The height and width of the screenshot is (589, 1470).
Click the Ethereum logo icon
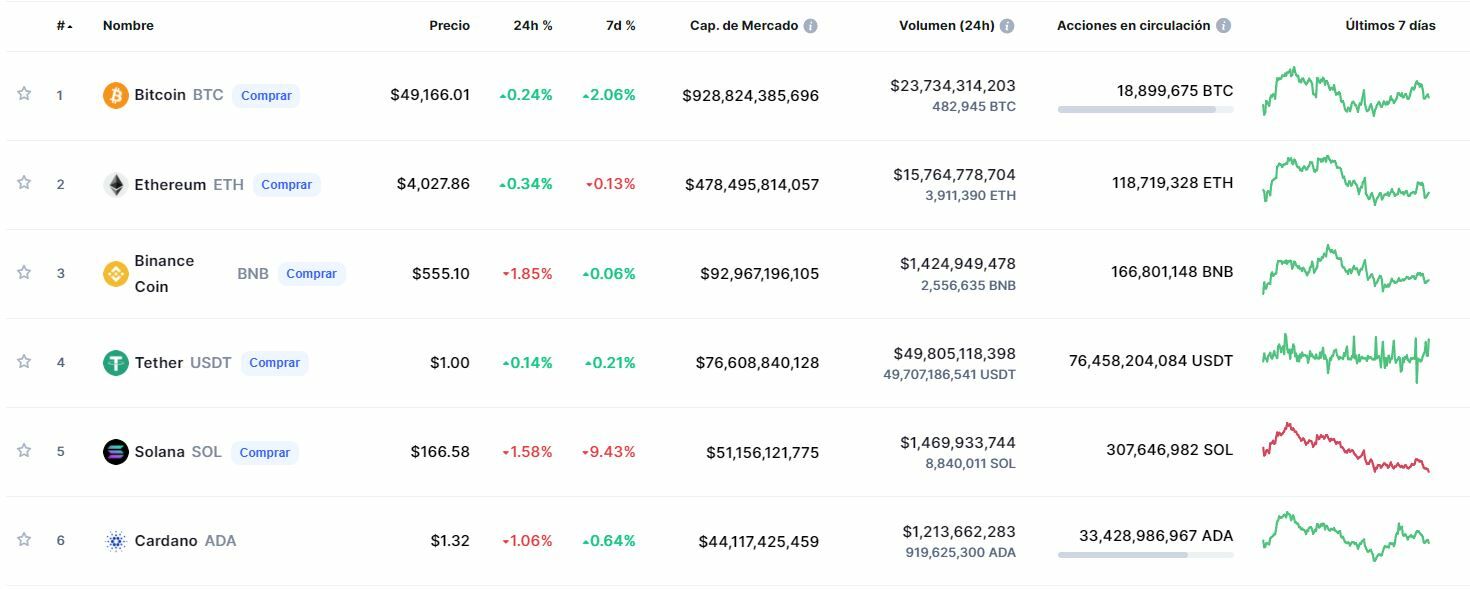[116, 184]
